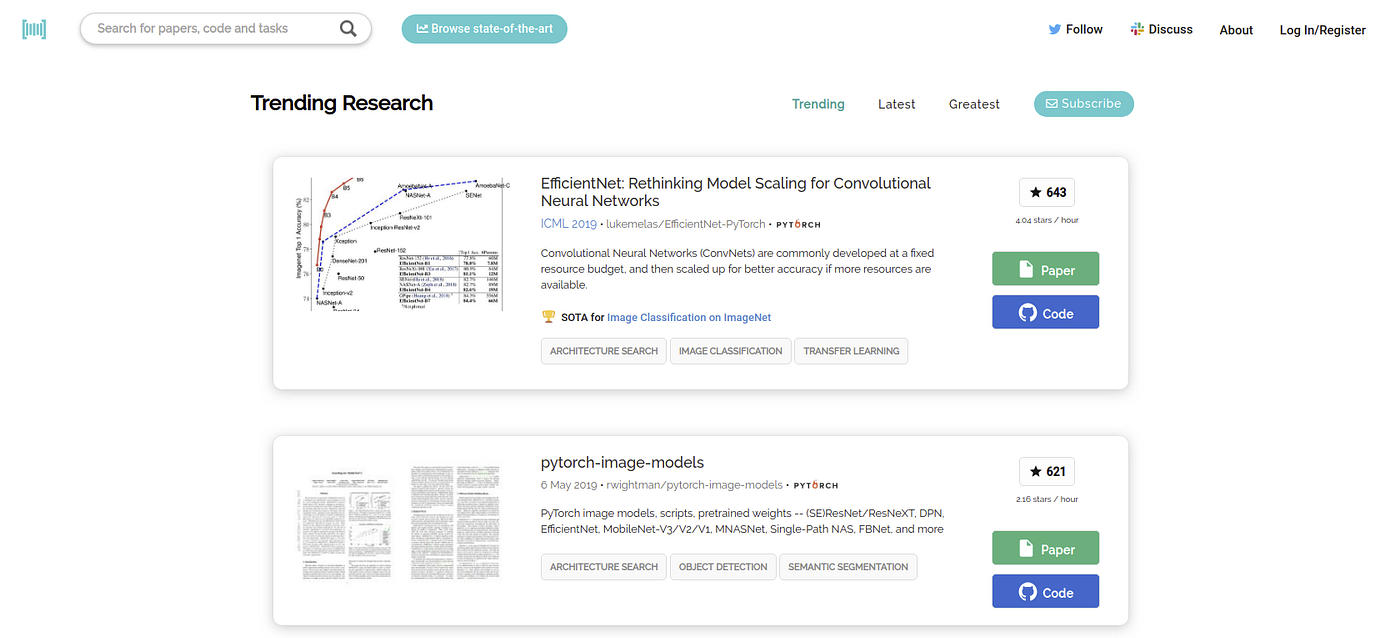
Task: Click the "6 May 2019" date text
Action: point(568,484)
